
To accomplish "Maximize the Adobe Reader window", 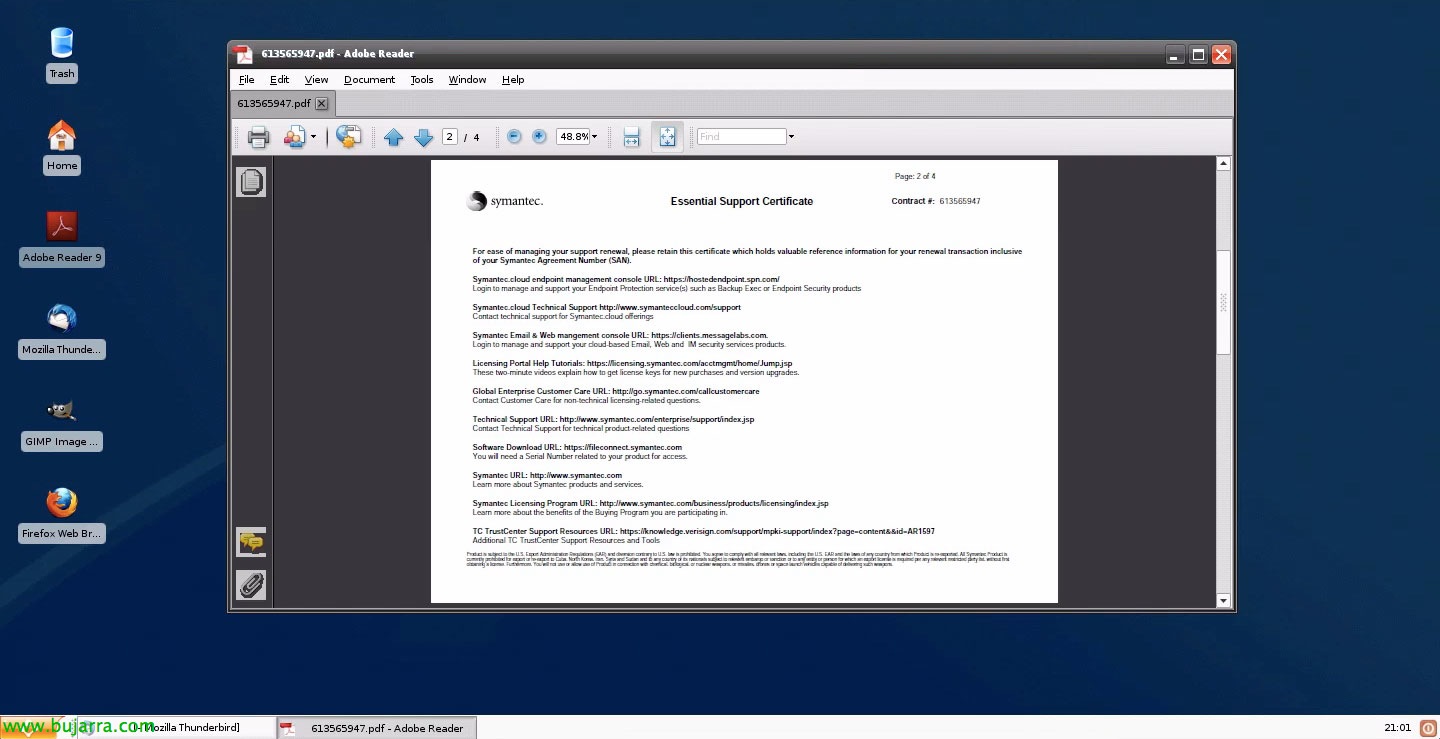I will 1198,55.
